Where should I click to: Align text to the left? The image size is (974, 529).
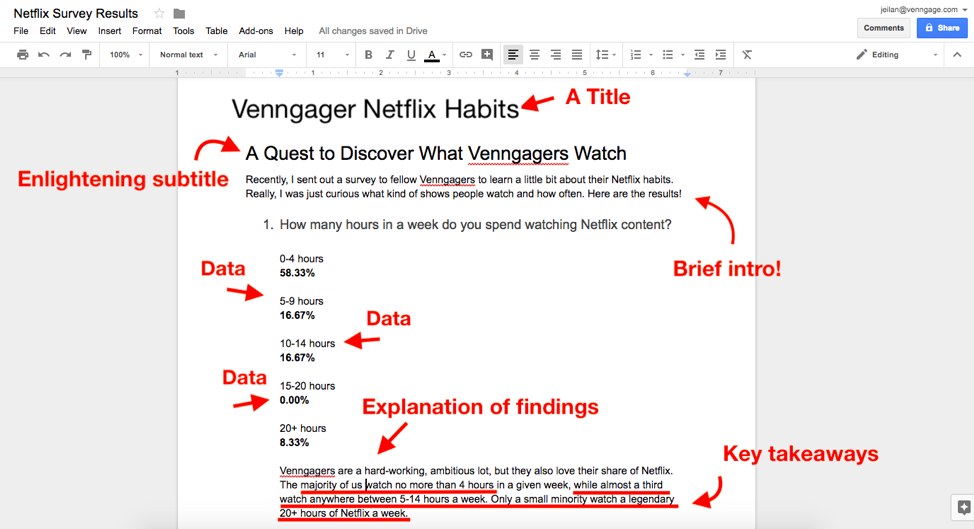[512, 55]
